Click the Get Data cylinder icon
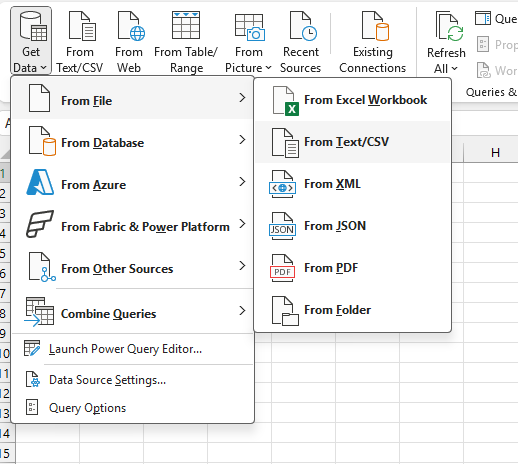Screen dimensions: 518x464 point(33,26)
